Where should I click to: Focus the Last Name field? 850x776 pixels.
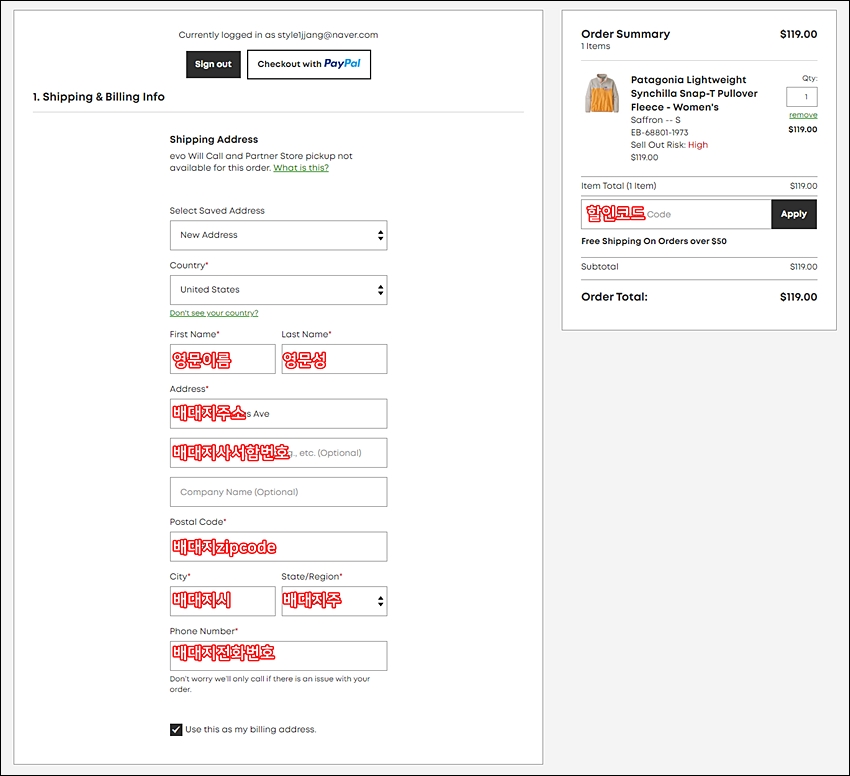(x=334, y=359)
